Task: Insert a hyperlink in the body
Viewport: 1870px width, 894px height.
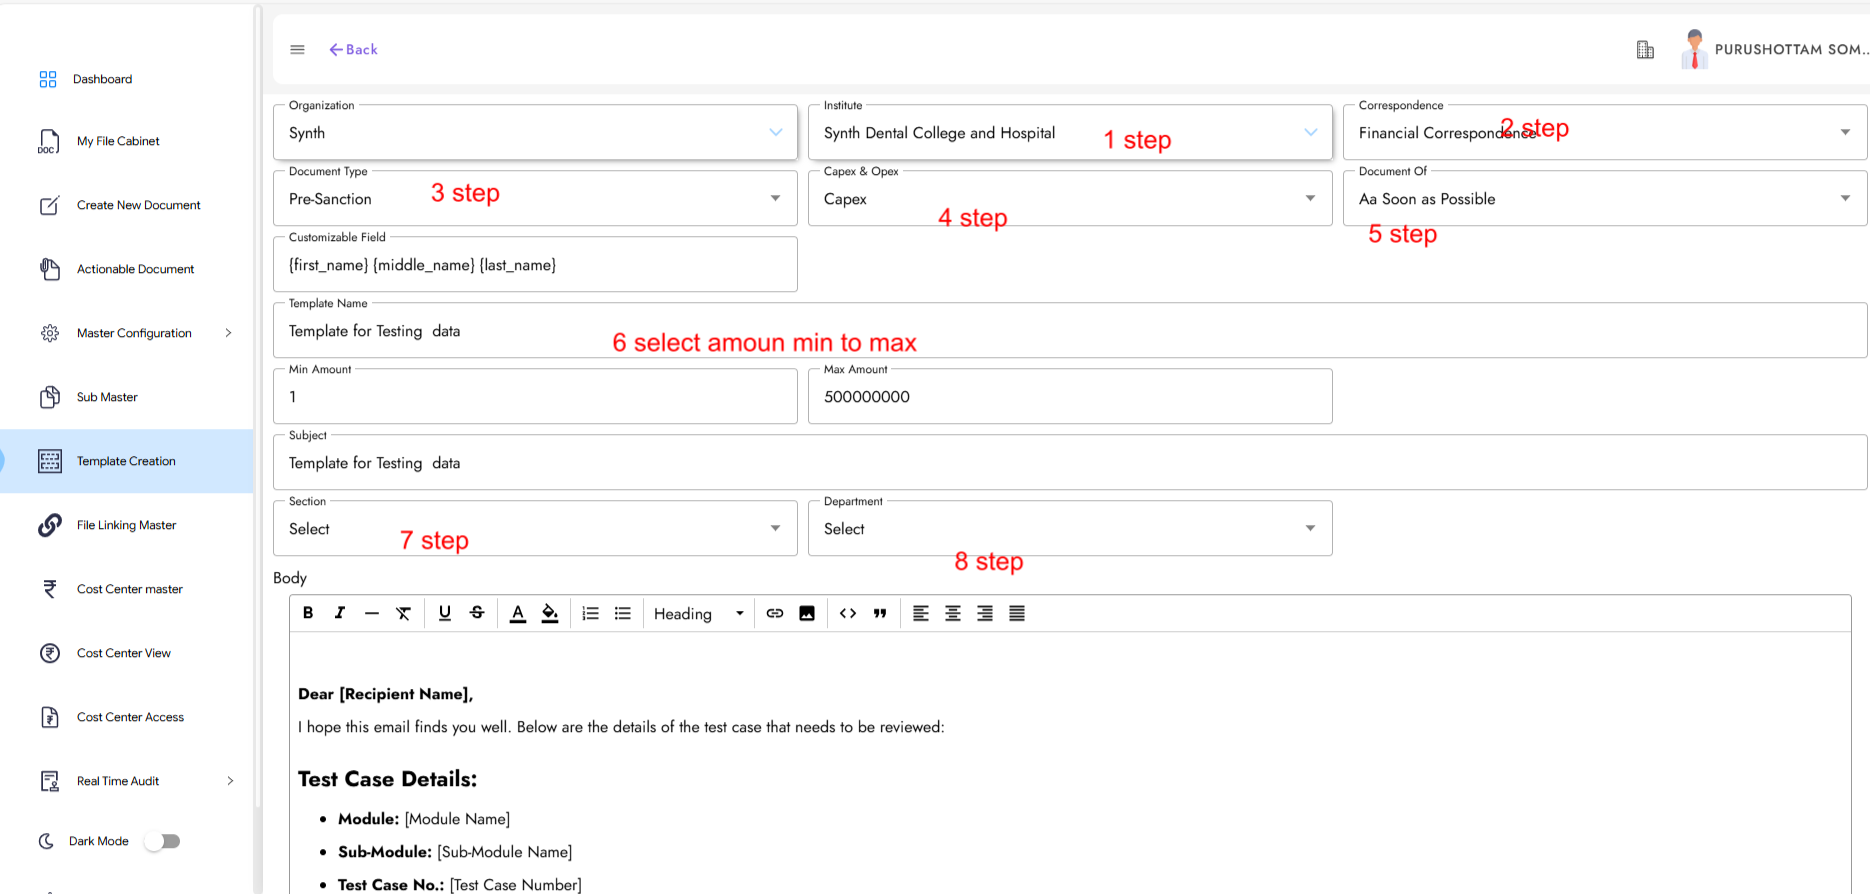Action: pyautogui.click(x=775, y=613)
